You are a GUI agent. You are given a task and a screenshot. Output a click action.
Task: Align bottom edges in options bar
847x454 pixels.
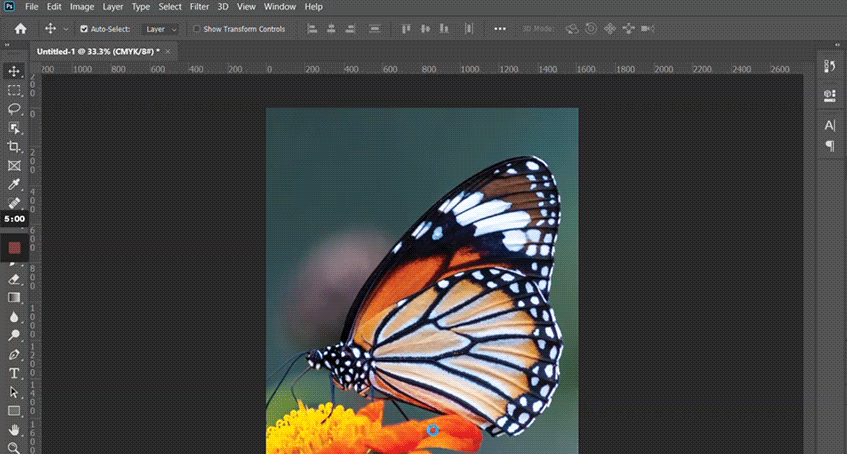pyautogui.click(x=444, y=29)
